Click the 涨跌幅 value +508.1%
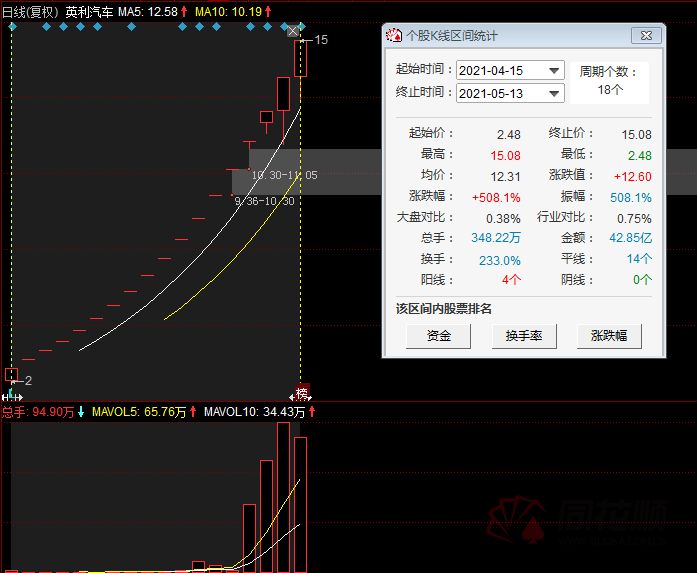This screenshot has width=697, height=573. (496, 197)
